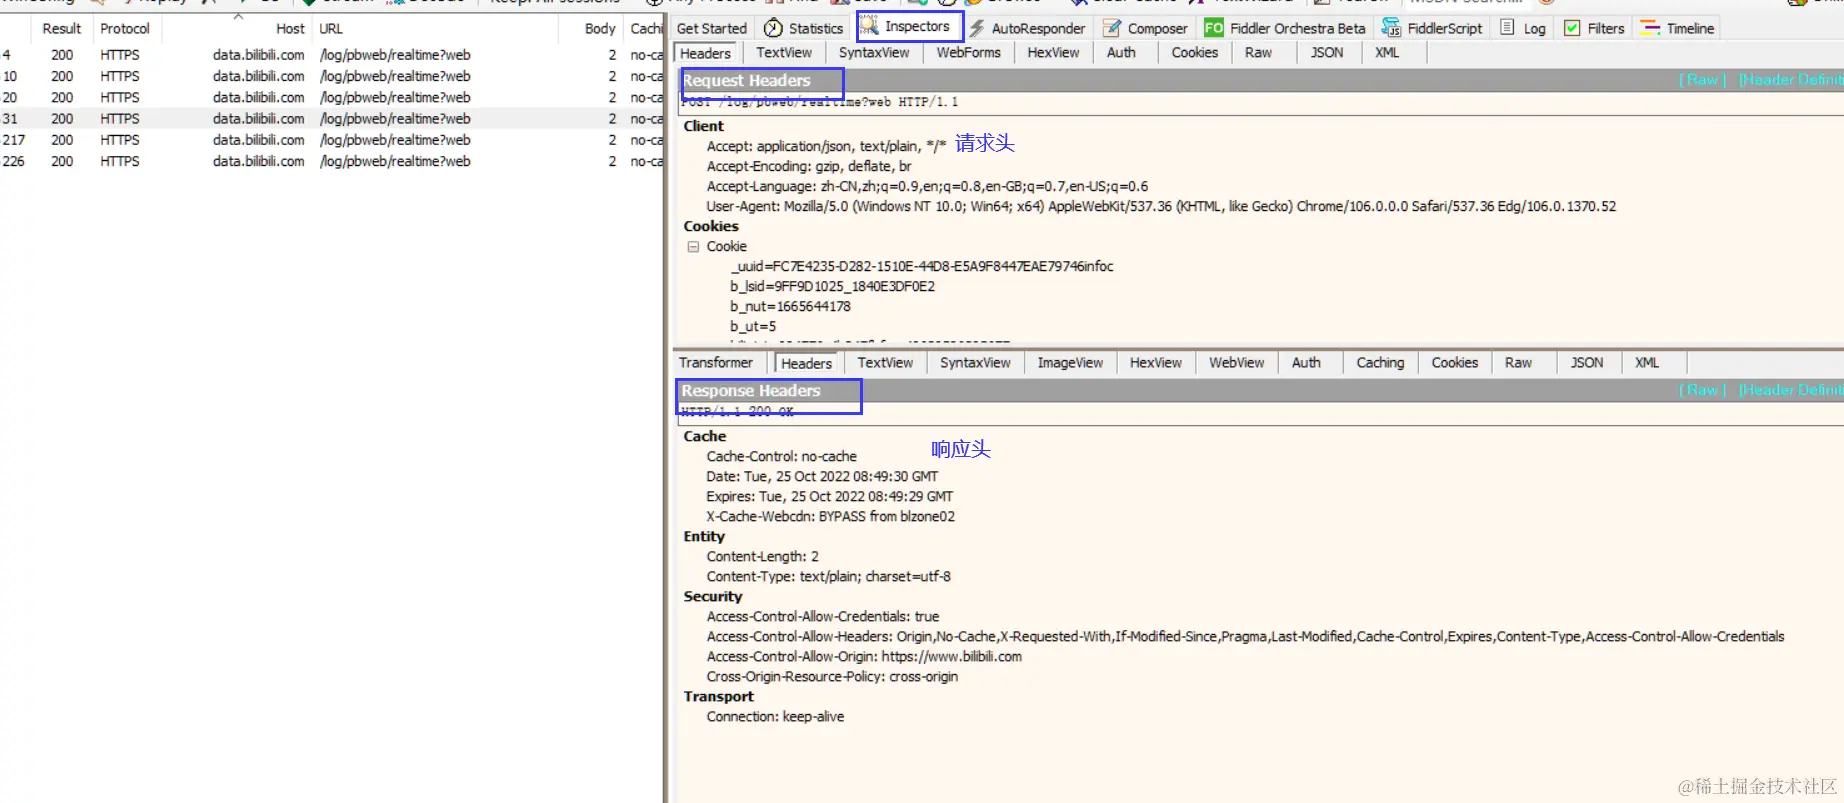Select request inspector HexView tab
1844x803 pixels.
[1053, 53]
